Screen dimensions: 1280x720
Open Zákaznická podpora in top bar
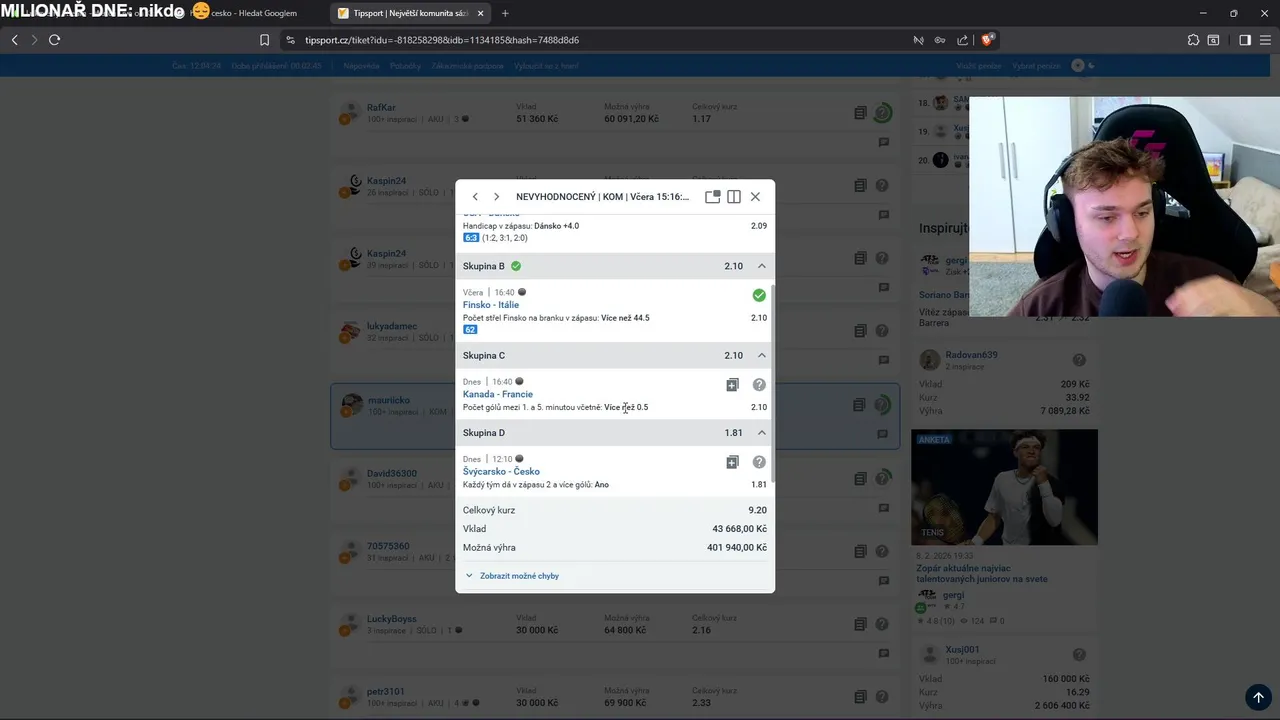click(467, 66)
